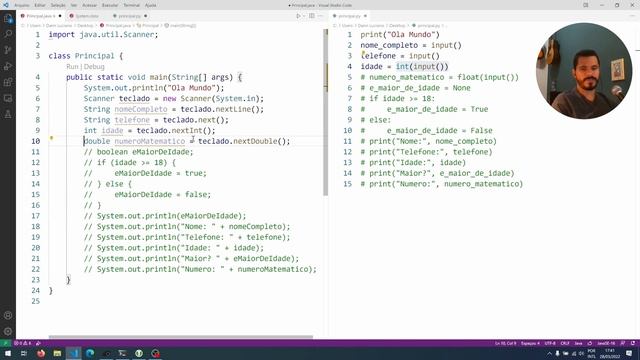This screenshot has width=640, height=360.
Task: Open the Ajuda menu
Action: click(151, 5)
